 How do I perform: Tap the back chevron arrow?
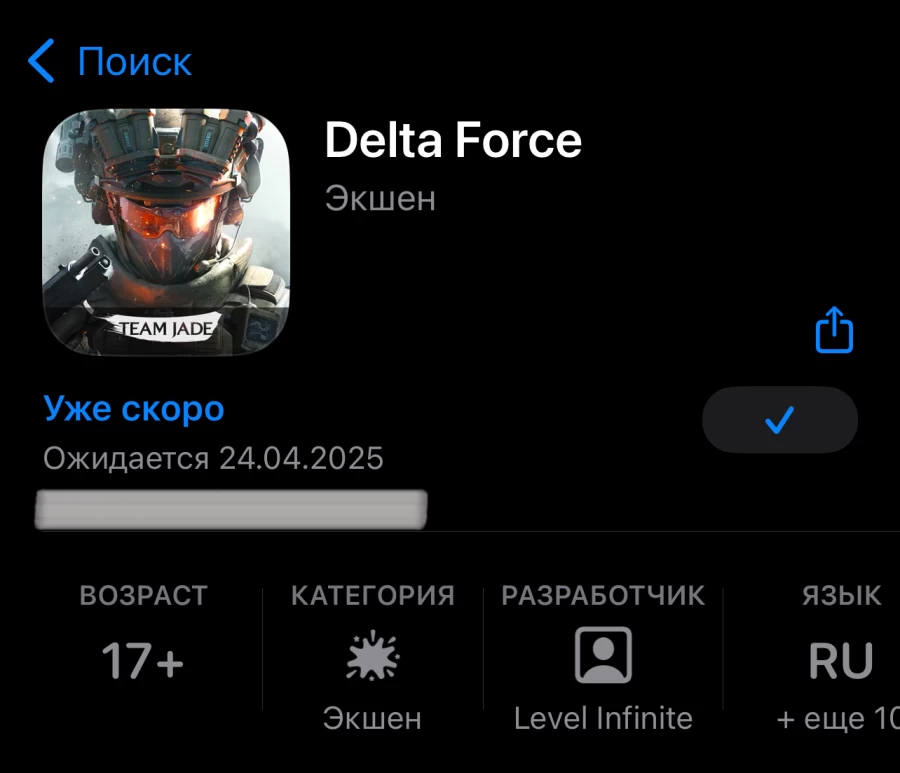(42, 61)
